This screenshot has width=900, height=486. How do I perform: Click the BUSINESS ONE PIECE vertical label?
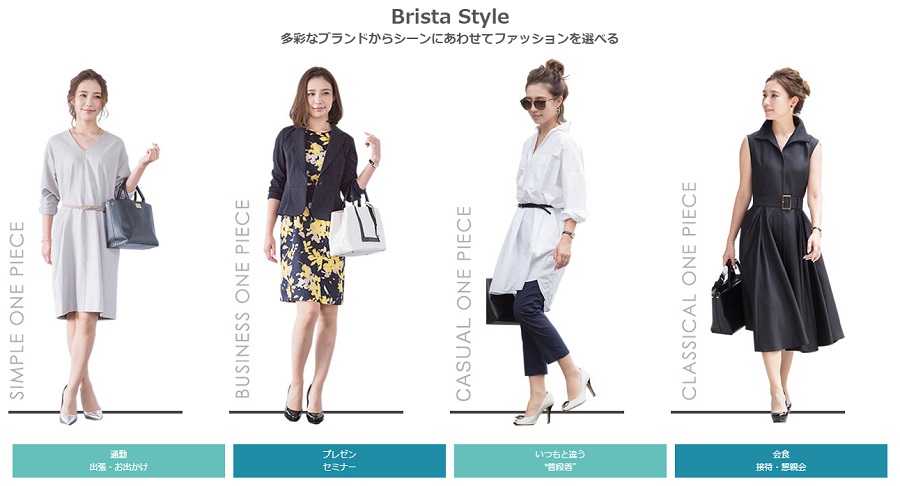click(x=243, y=299)
